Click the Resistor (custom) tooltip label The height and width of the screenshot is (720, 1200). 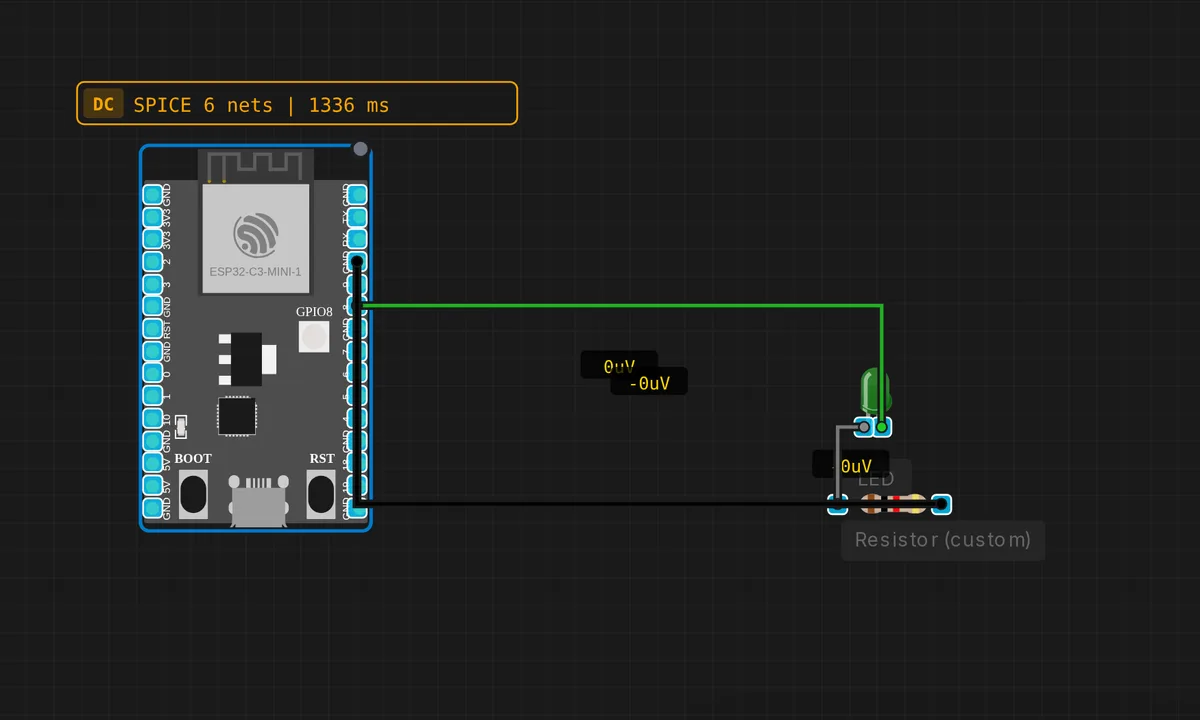(x=943, y=540)
